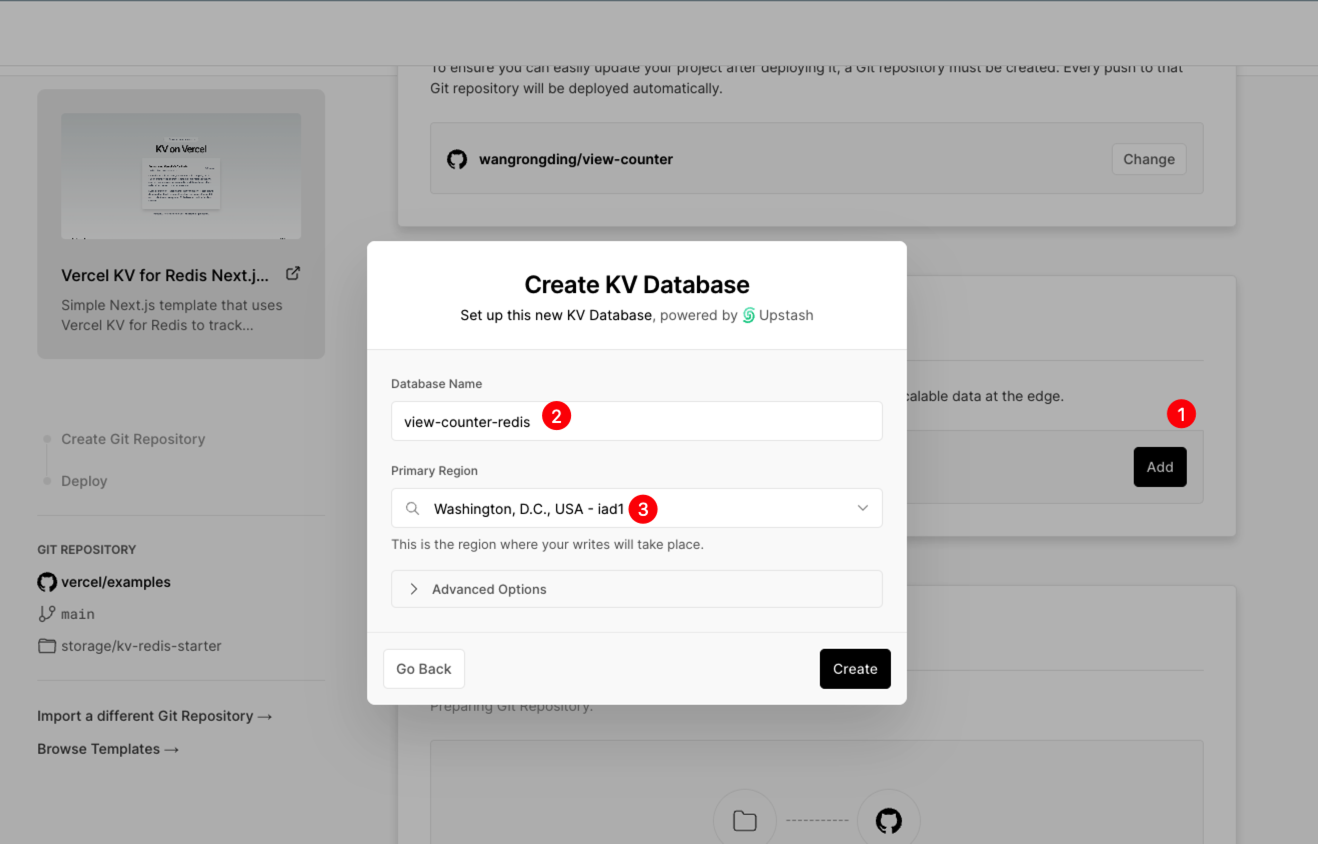Viewport: 1318px width, 844px height.
Task: Select the Deploy step
Action: (84, 481)
